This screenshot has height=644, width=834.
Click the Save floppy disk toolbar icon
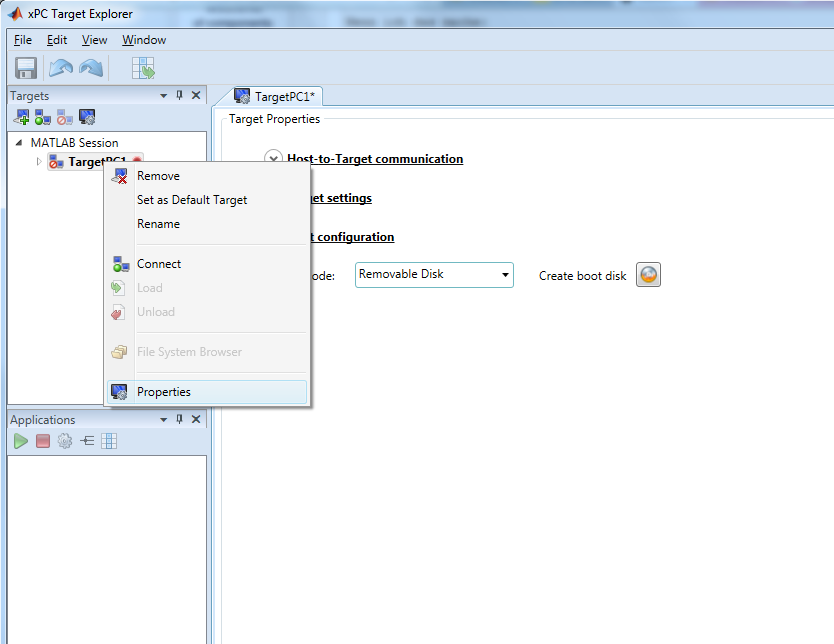click(26, 68)
